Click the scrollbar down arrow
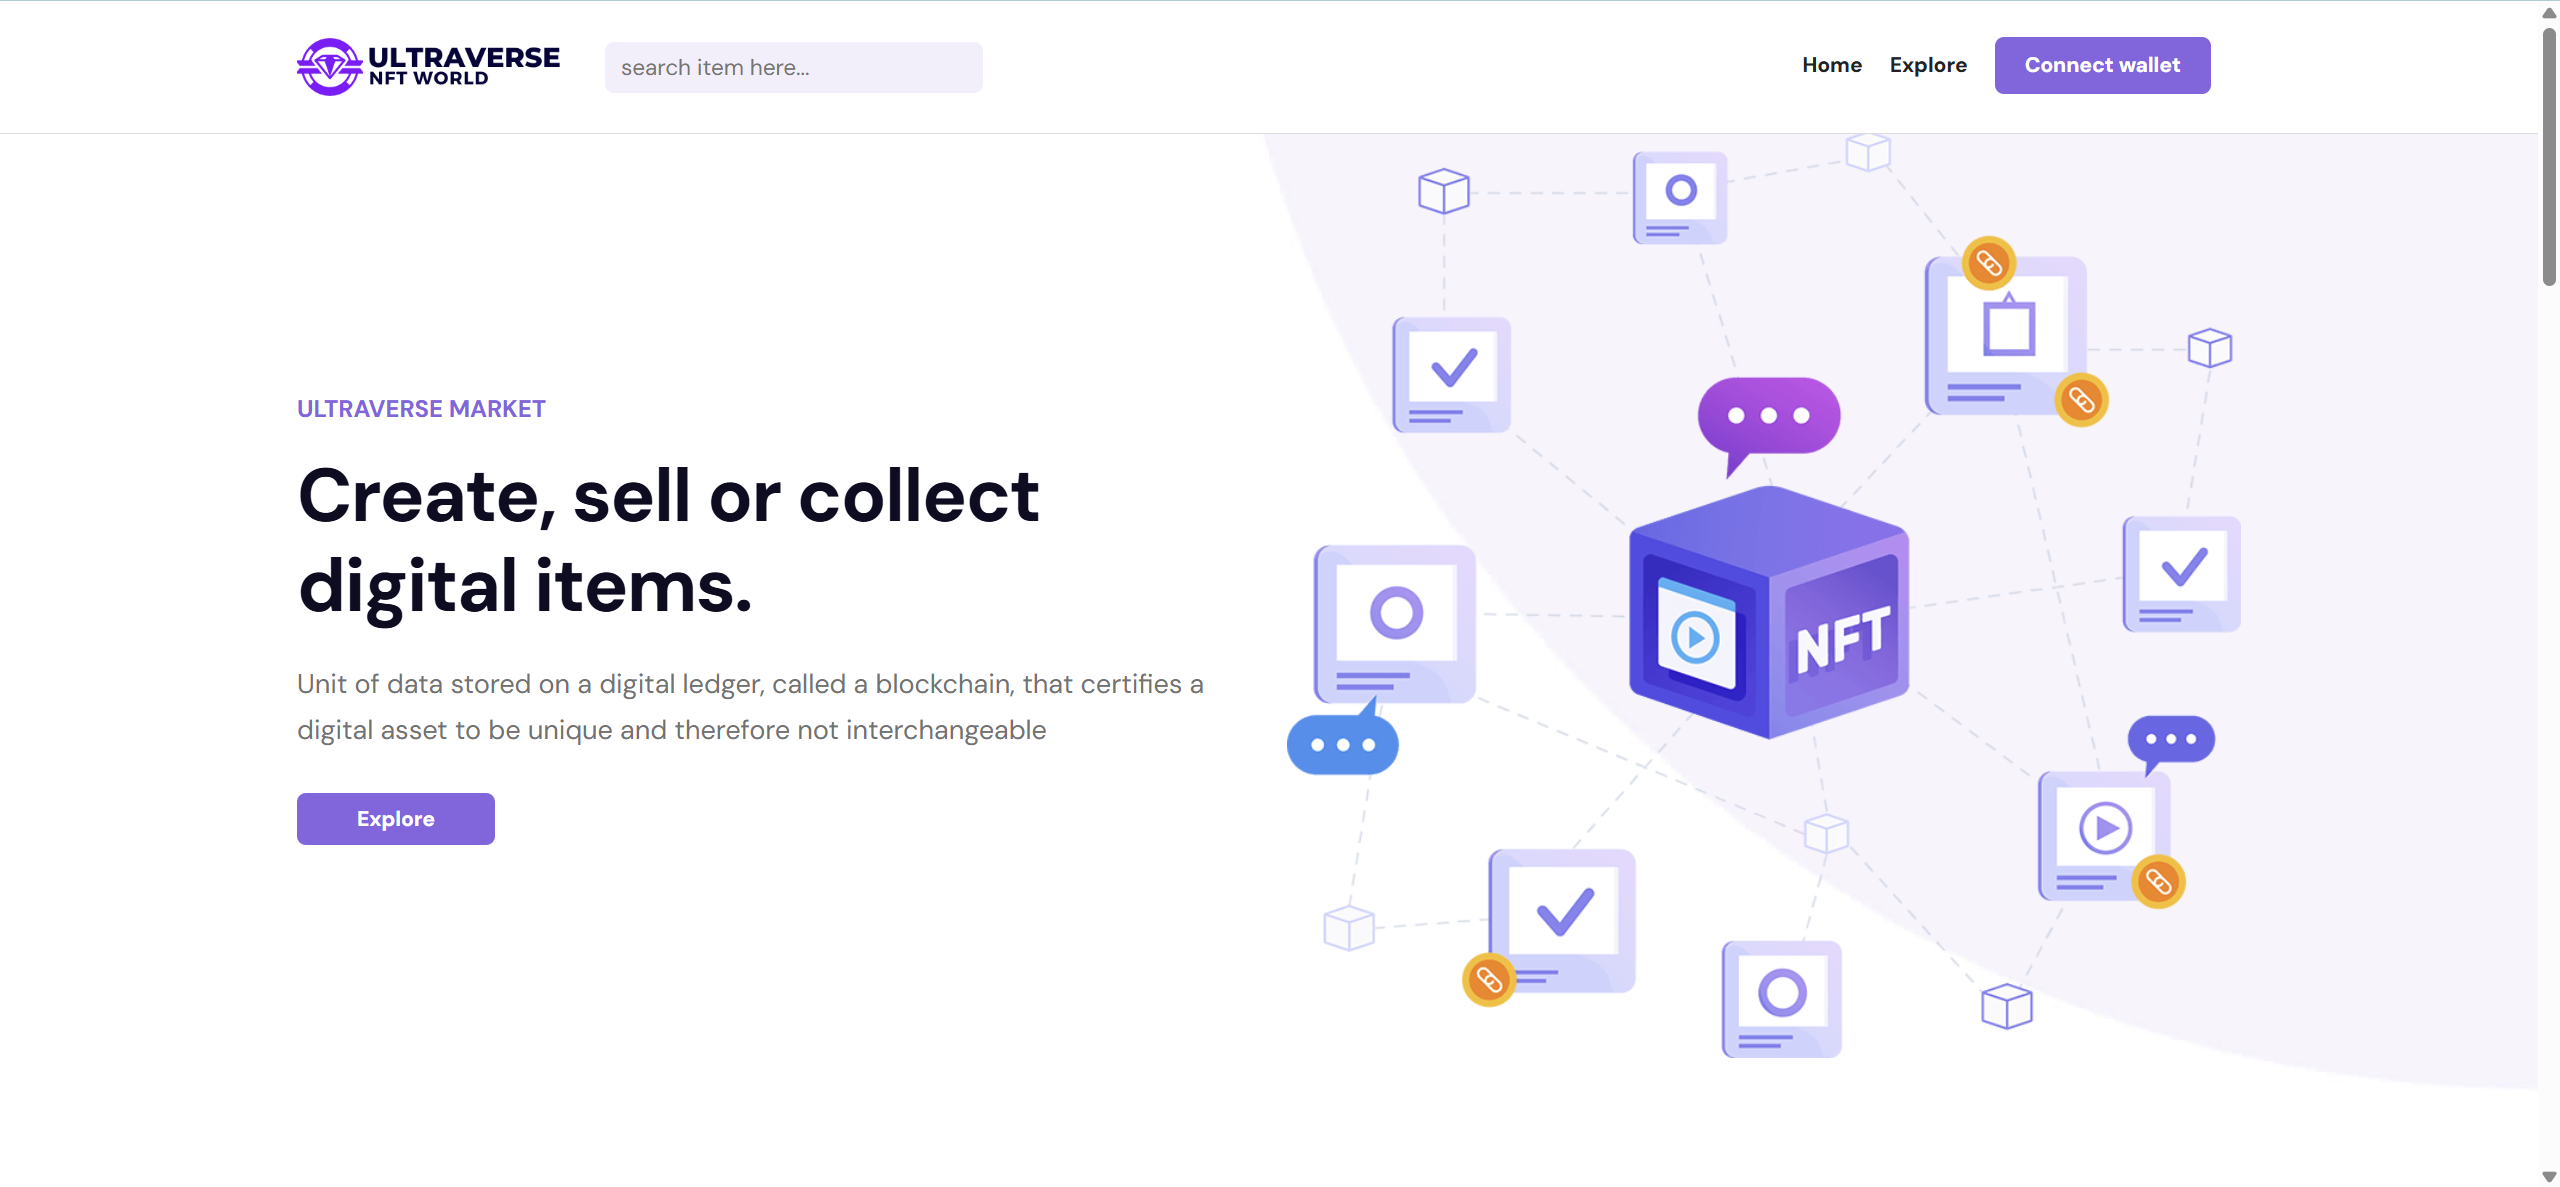The image size is (2560, 1187). pyautogui.click(x=2549, y=1177)
